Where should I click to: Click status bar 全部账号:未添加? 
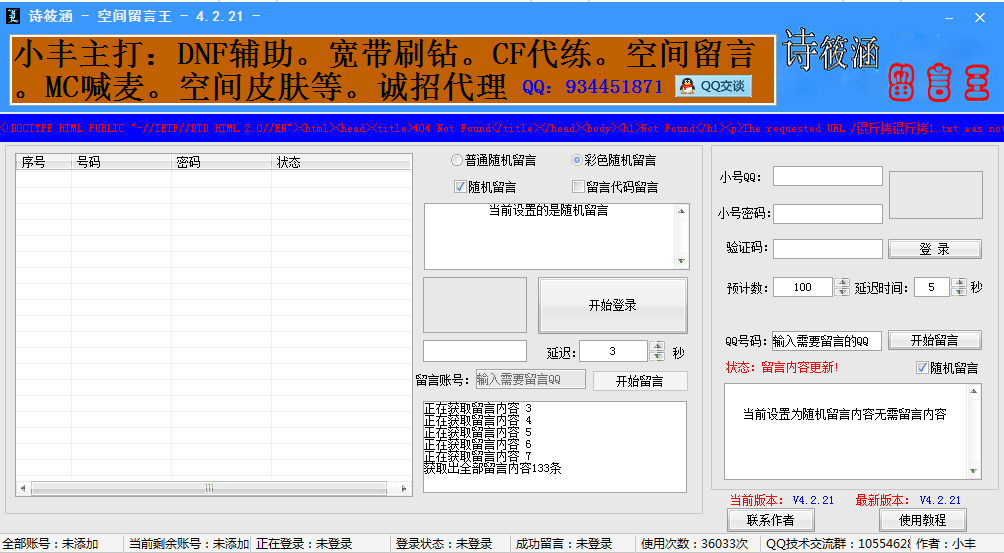click(x=51, y=544)
